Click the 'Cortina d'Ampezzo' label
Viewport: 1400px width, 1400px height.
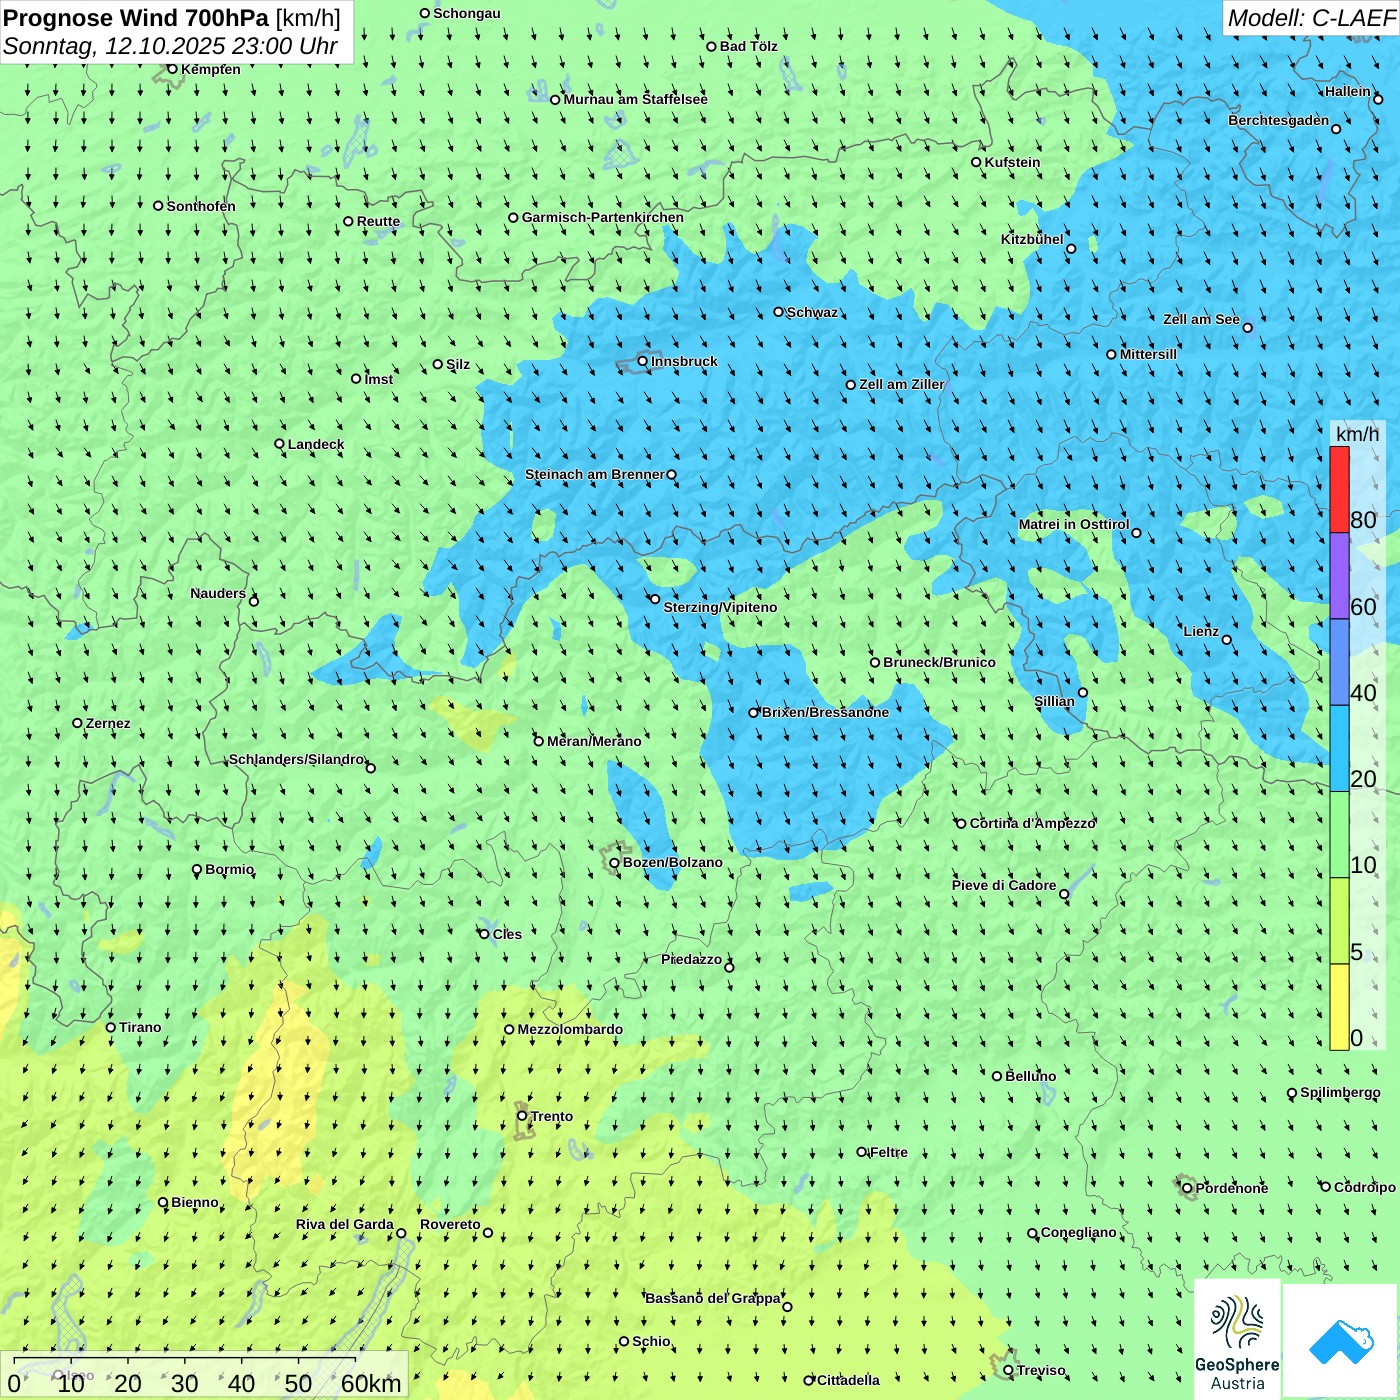click(x=1033, y=823)
